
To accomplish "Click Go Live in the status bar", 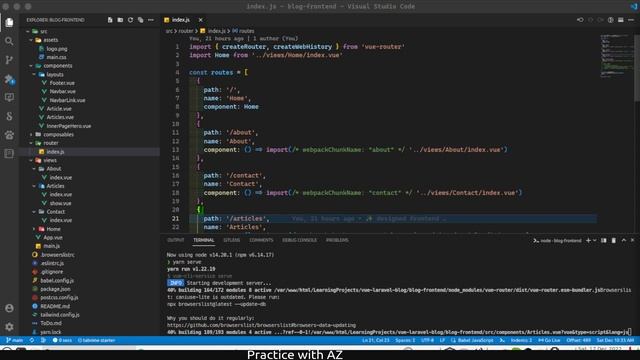I will coord(549,340).
